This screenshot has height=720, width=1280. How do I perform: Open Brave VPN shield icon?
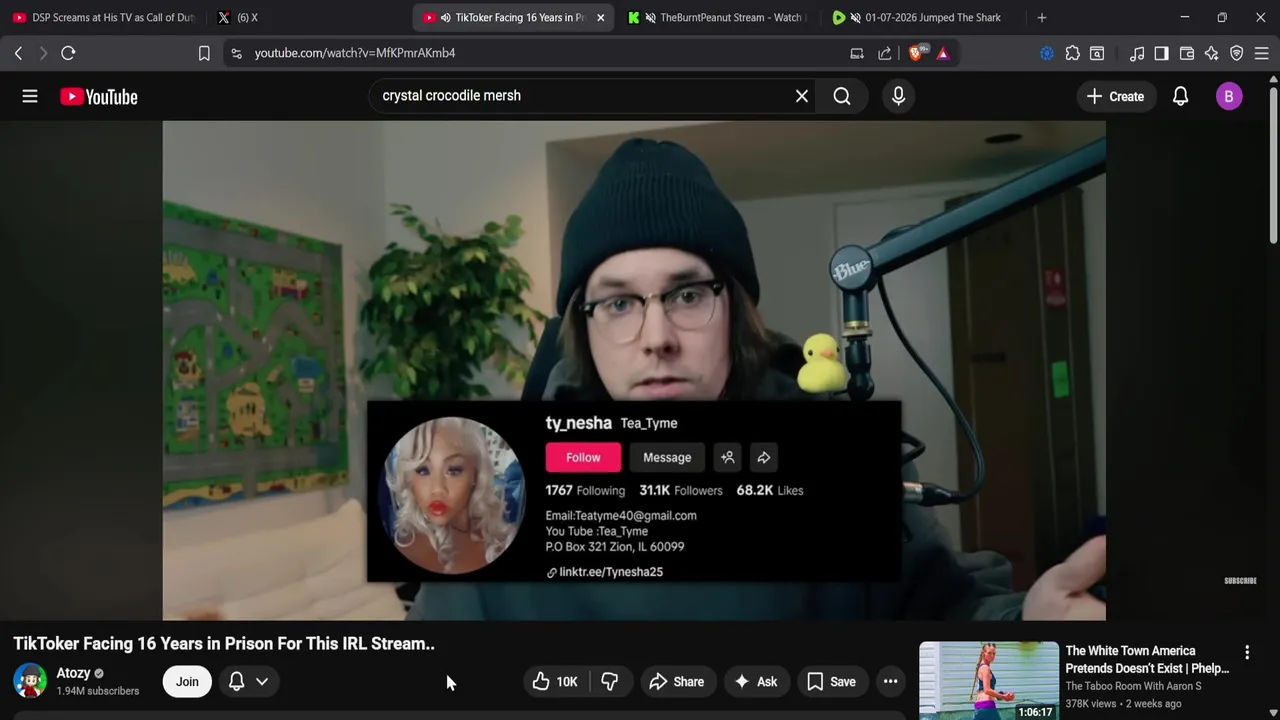(x=1237, y=53)
